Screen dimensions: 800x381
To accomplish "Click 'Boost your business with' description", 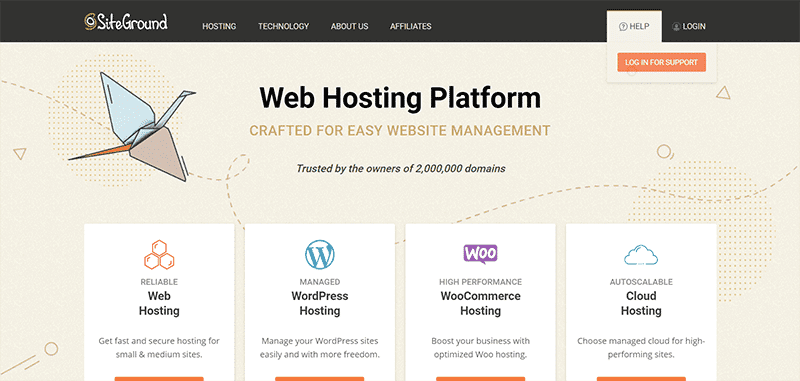I will pyautogui.click(x=480, y=347).
